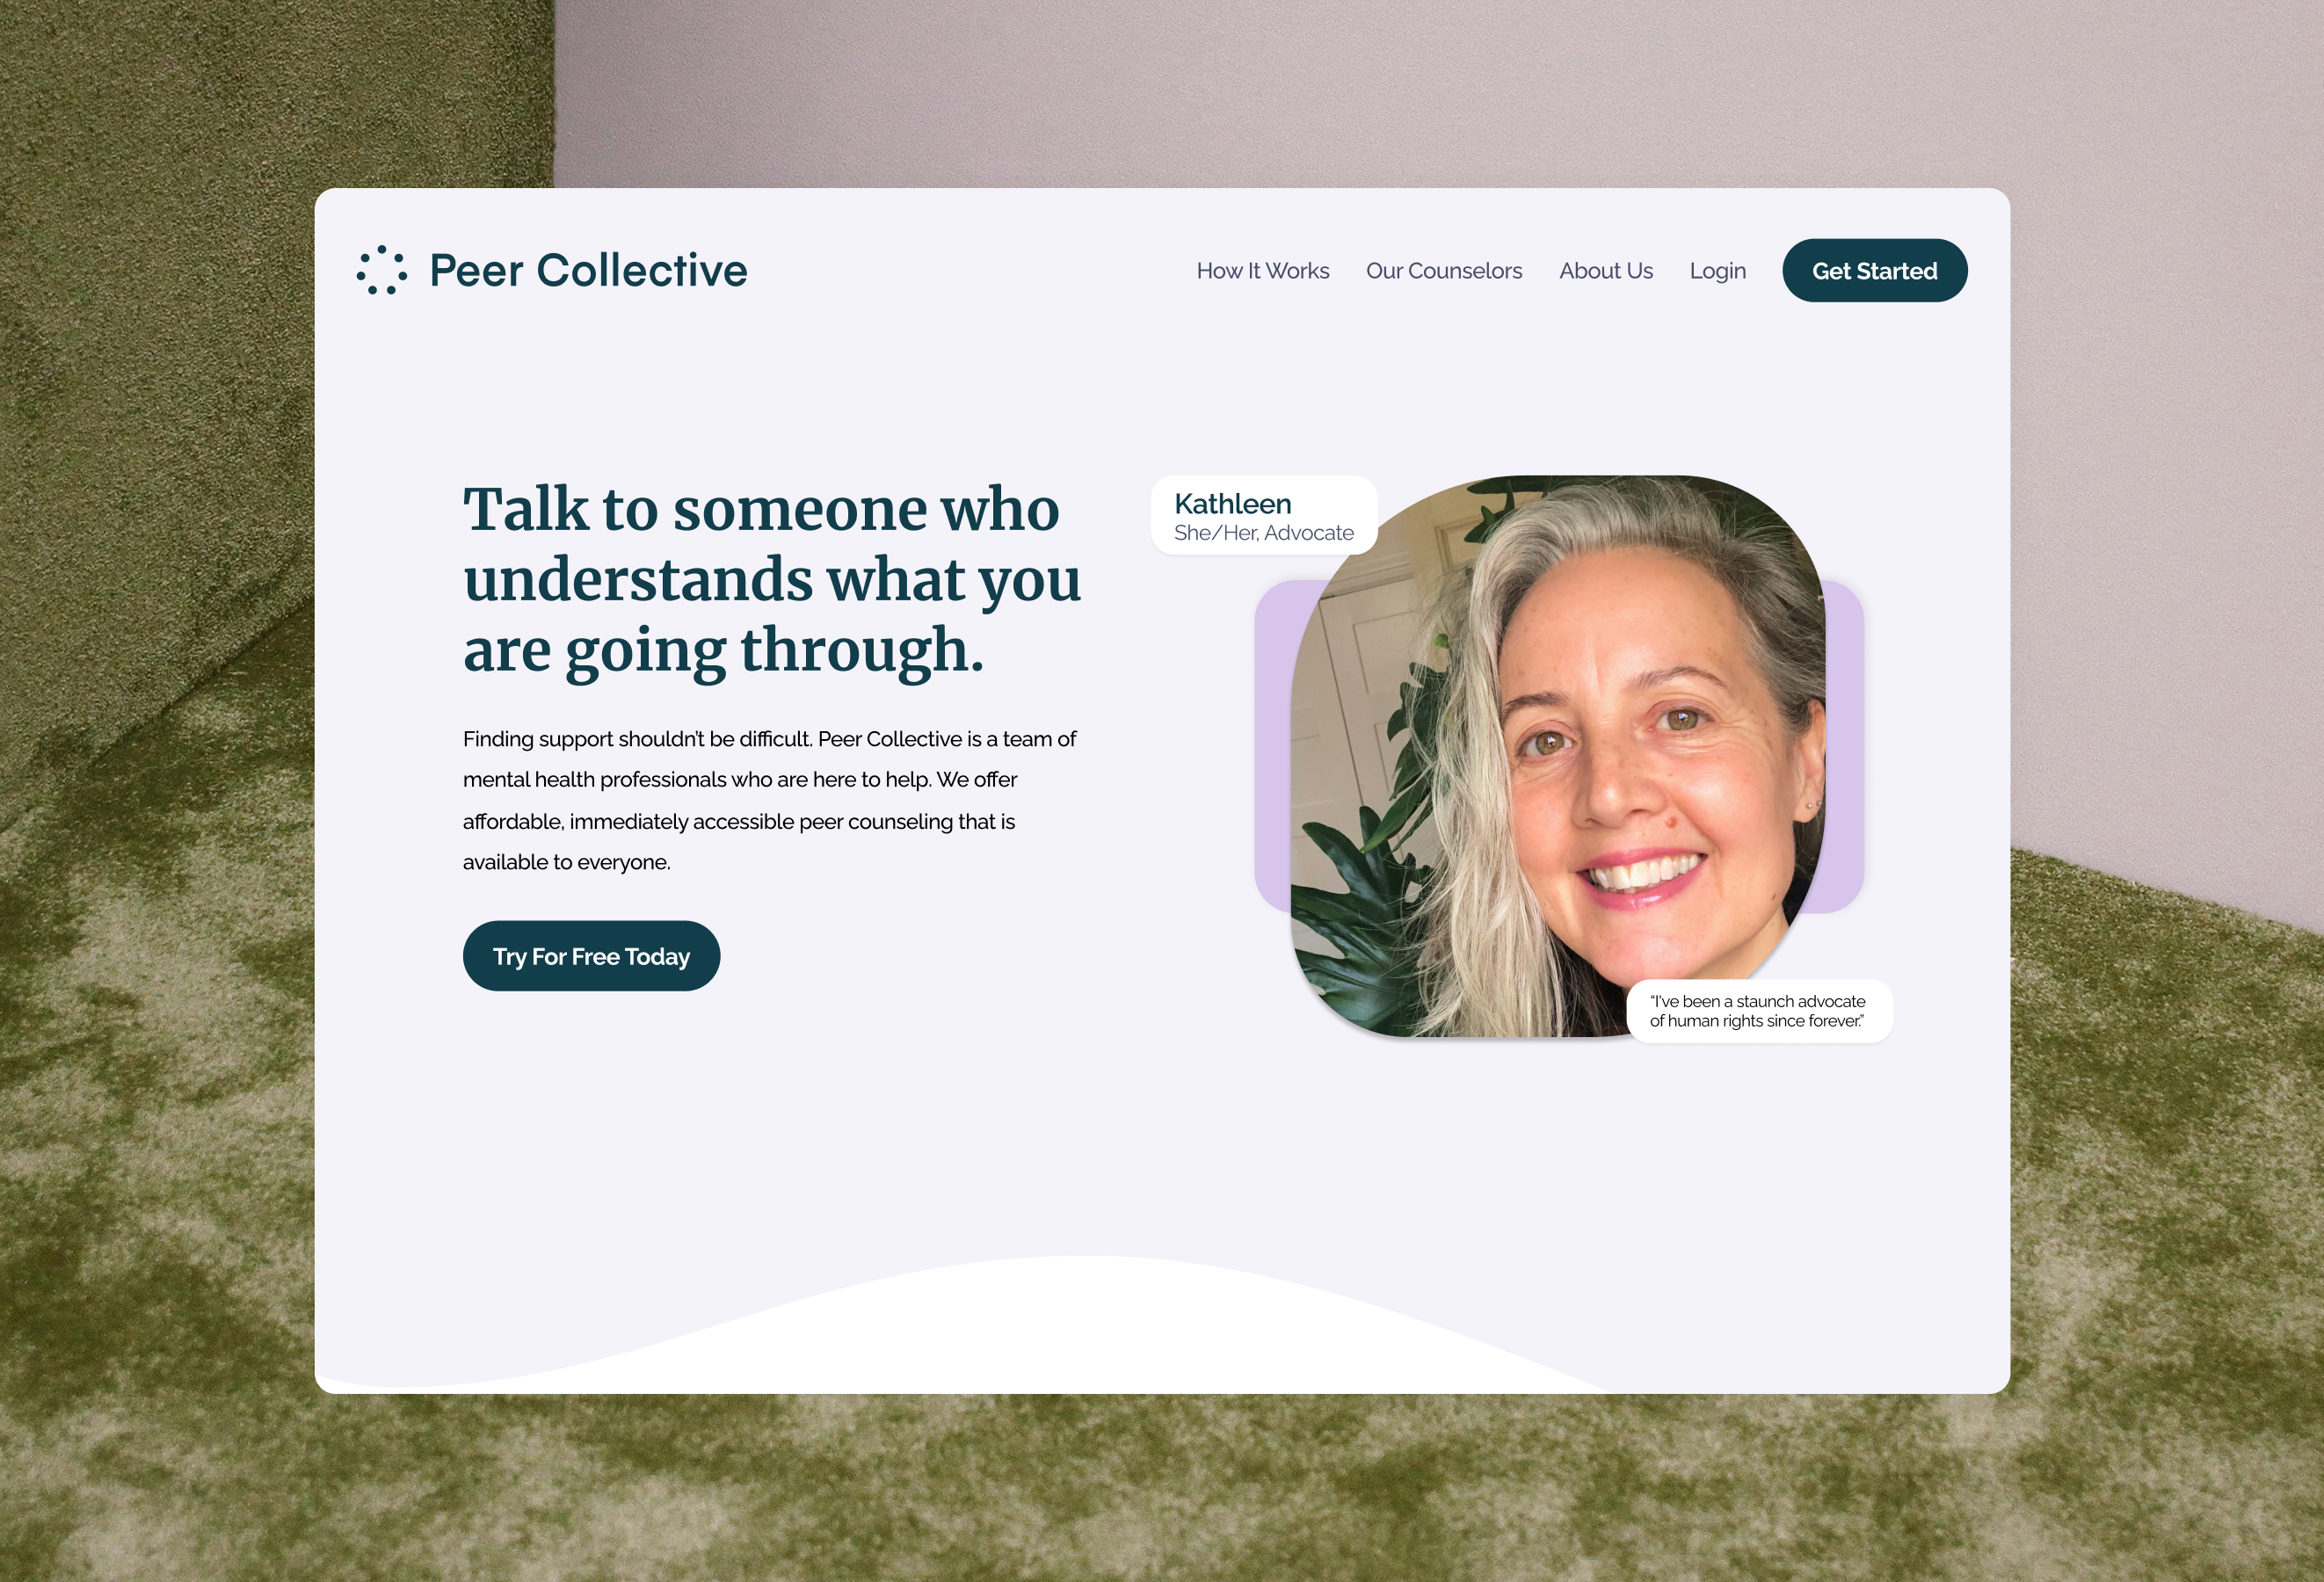Screen dimensions: 2324x1582
Task: Open the How It Works page
Action: pyautogui.click(x=1263, y=271)
